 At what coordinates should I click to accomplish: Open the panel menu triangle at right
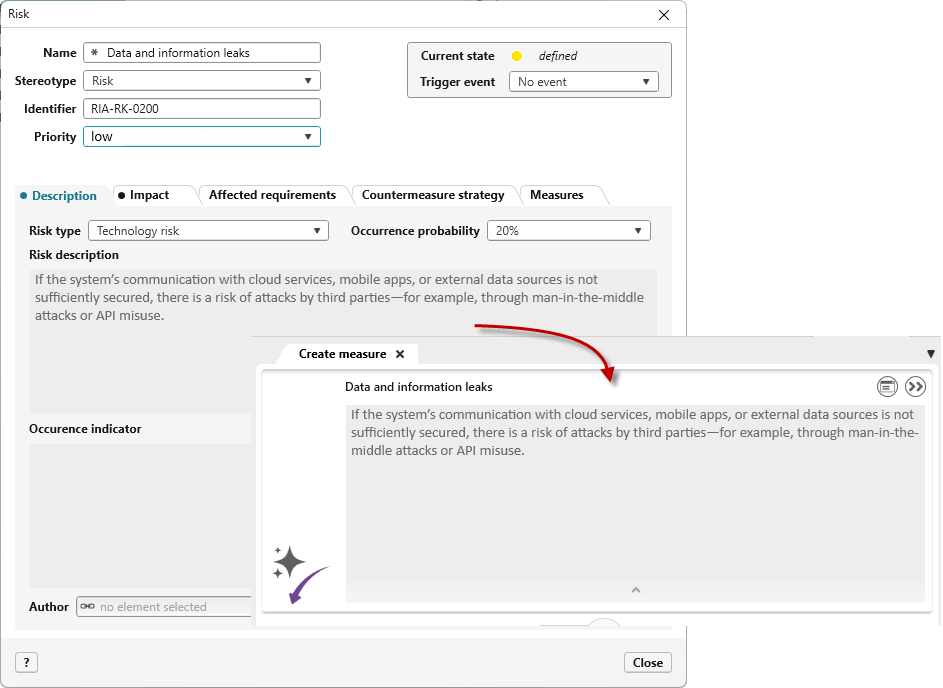click(x=931, y=354)
